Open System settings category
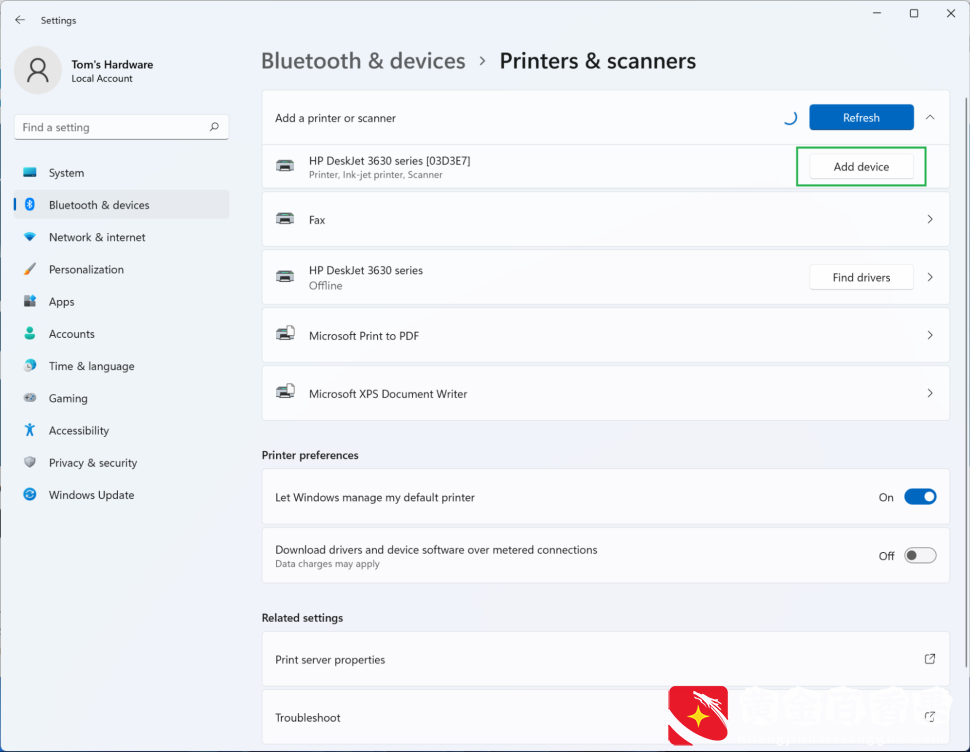This screenshot has height=752, width=970. point(121,173)
